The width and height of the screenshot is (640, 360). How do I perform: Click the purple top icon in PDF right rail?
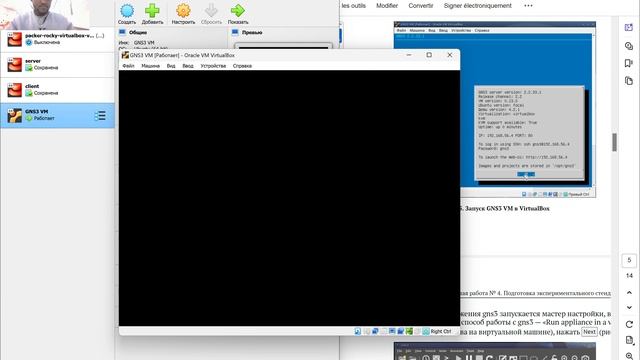coord(629,27)
